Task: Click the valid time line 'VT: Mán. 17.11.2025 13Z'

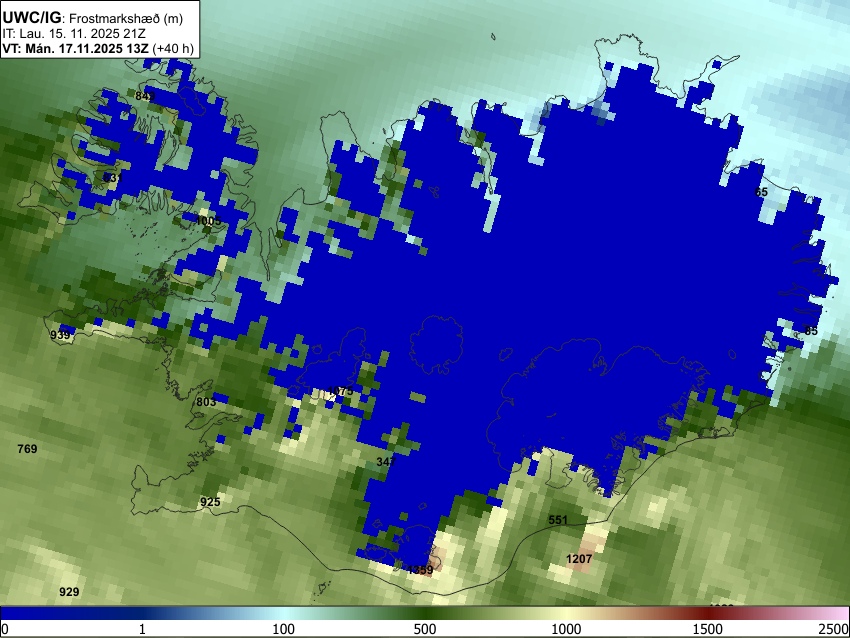Action: (75, 48)
